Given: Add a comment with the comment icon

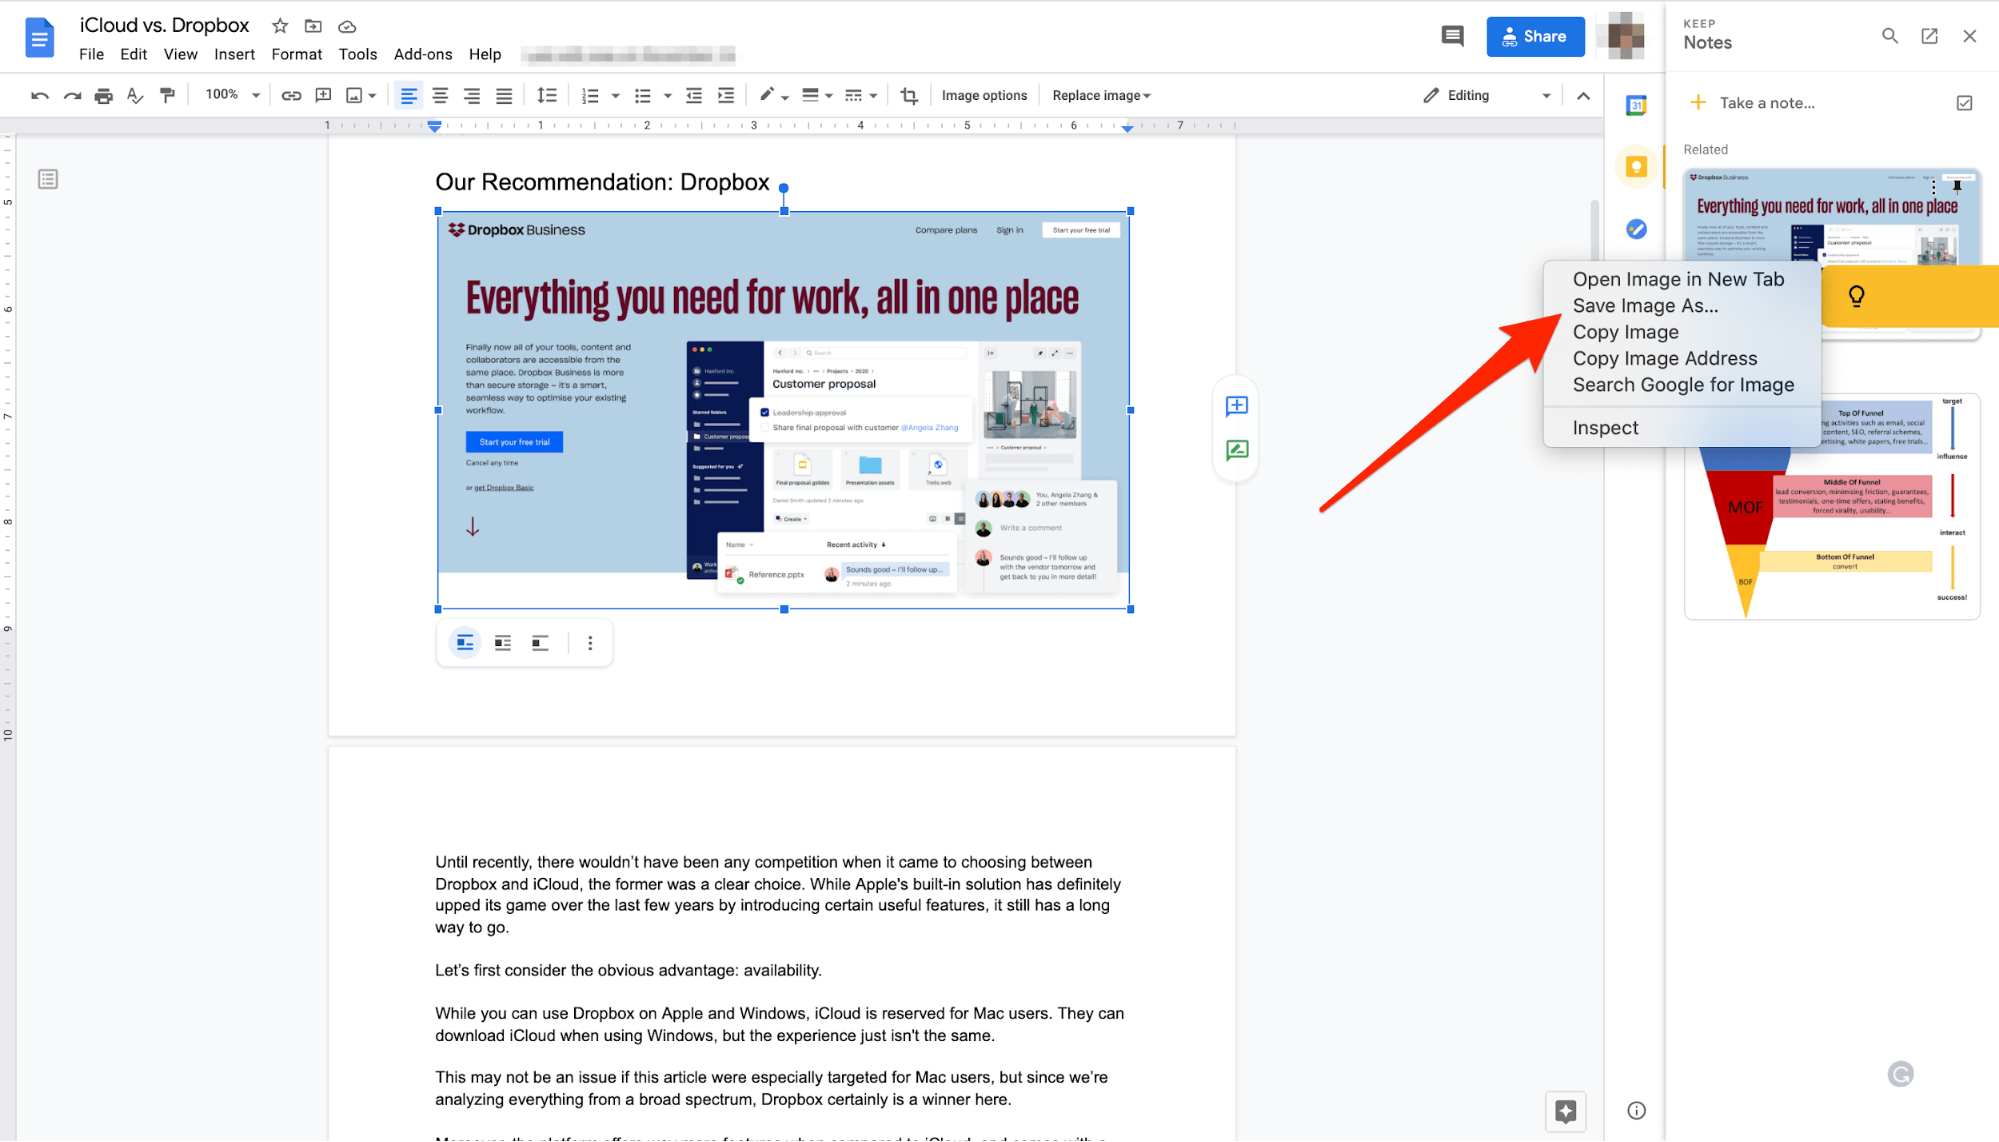Looking at the screenshot, I should point(323,95).
